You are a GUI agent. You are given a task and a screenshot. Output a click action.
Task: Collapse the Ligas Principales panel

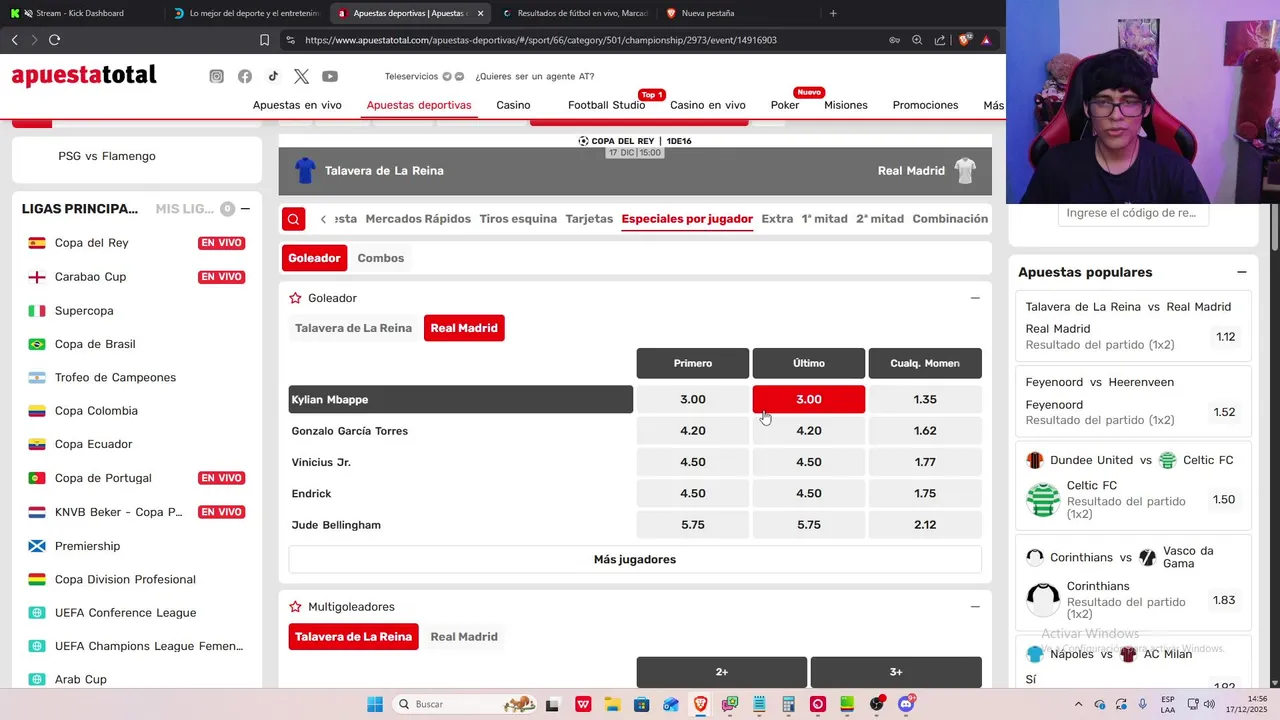click(x=245, y=209)
